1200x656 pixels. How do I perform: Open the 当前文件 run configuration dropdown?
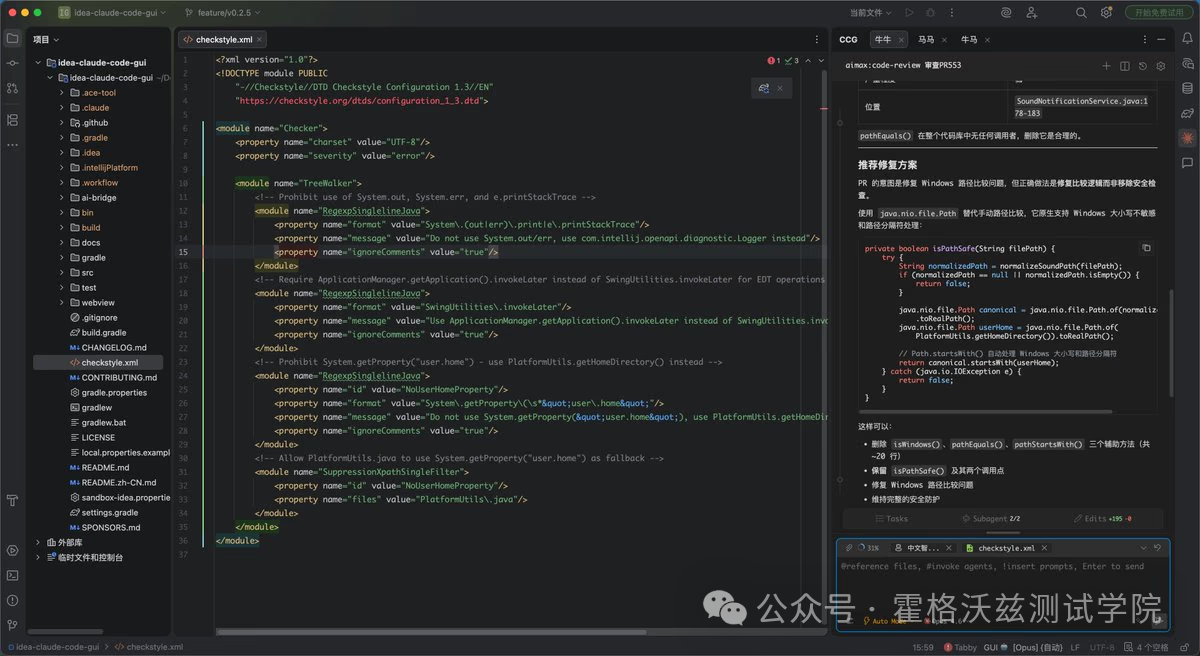pyautogui.click(x=870, y=13)
